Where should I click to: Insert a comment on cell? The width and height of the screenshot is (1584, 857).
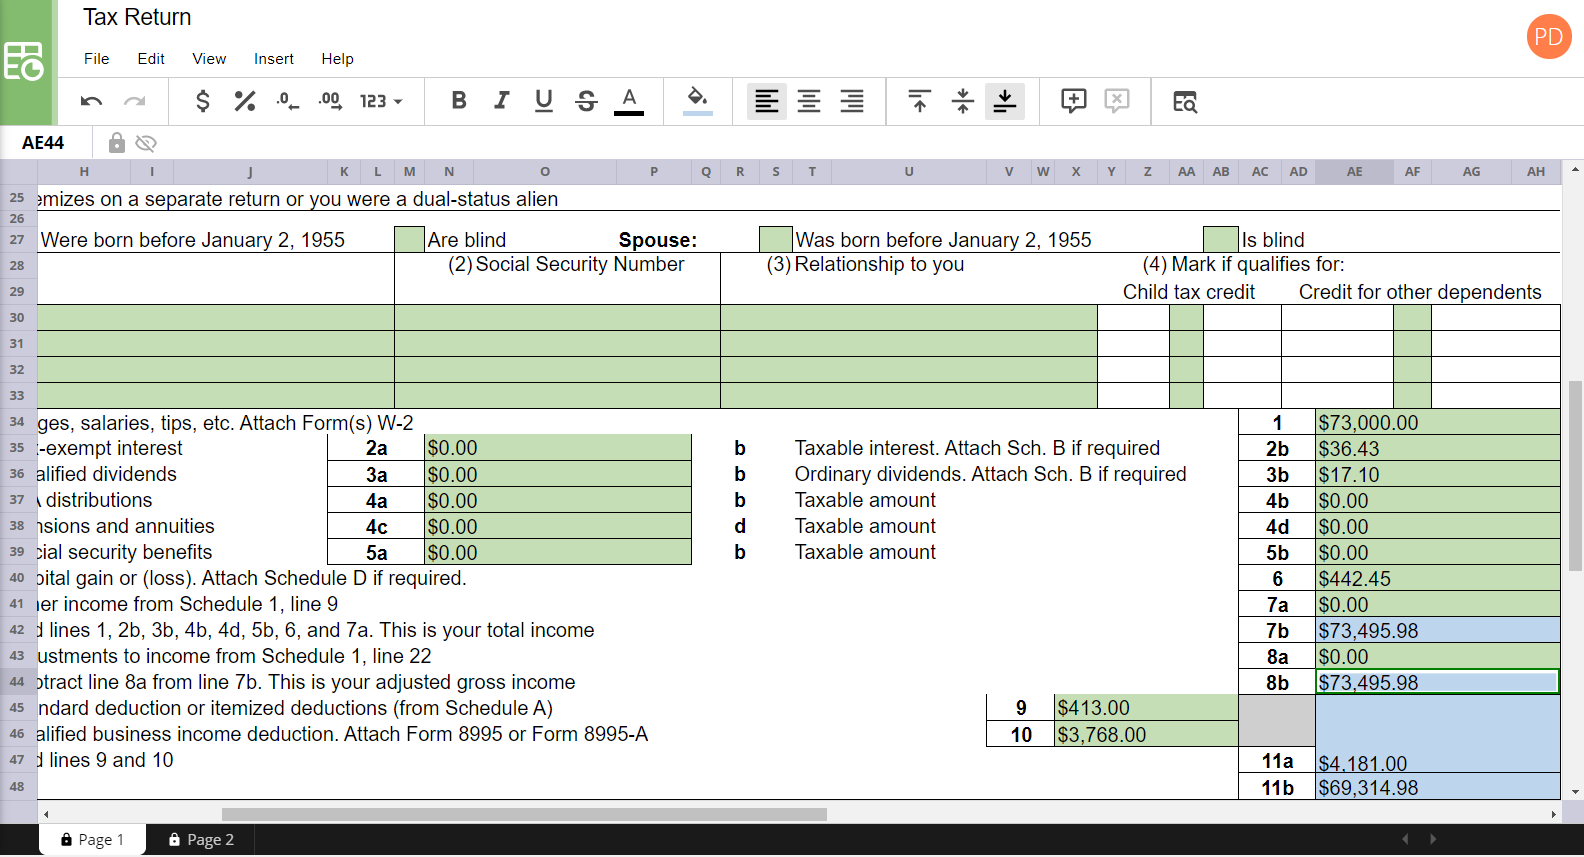click(1074, 101)
